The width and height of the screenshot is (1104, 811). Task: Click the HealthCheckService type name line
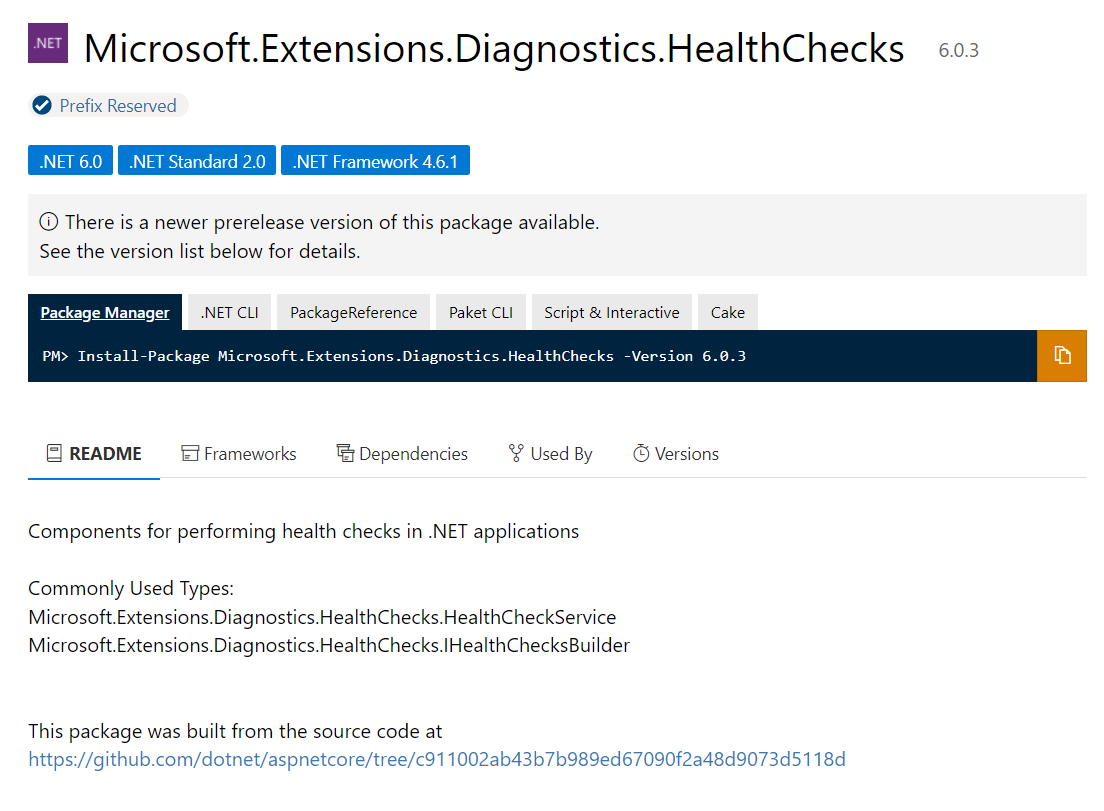322,617
